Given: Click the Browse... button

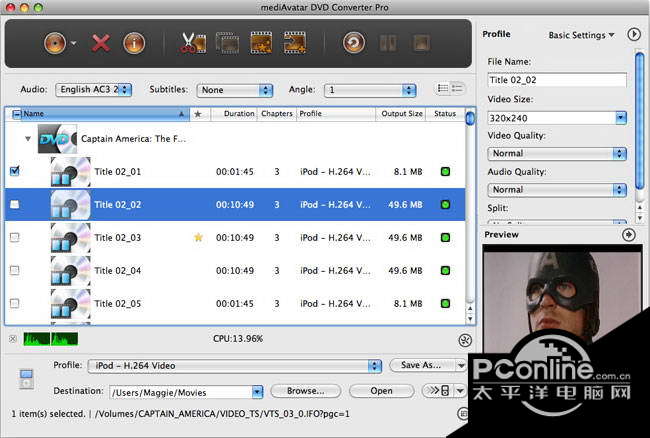Looking at the screenshot, I should pos(306,391).
